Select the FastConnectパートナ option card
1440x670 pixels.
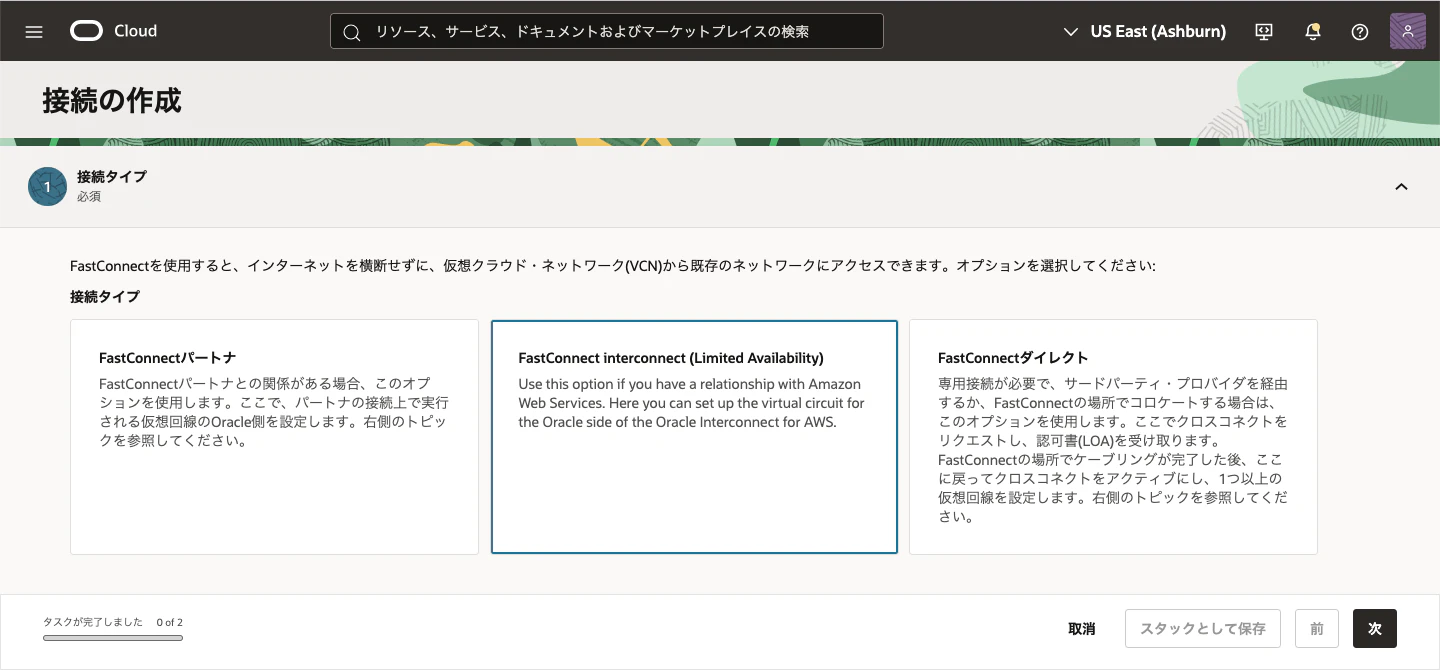274,437
